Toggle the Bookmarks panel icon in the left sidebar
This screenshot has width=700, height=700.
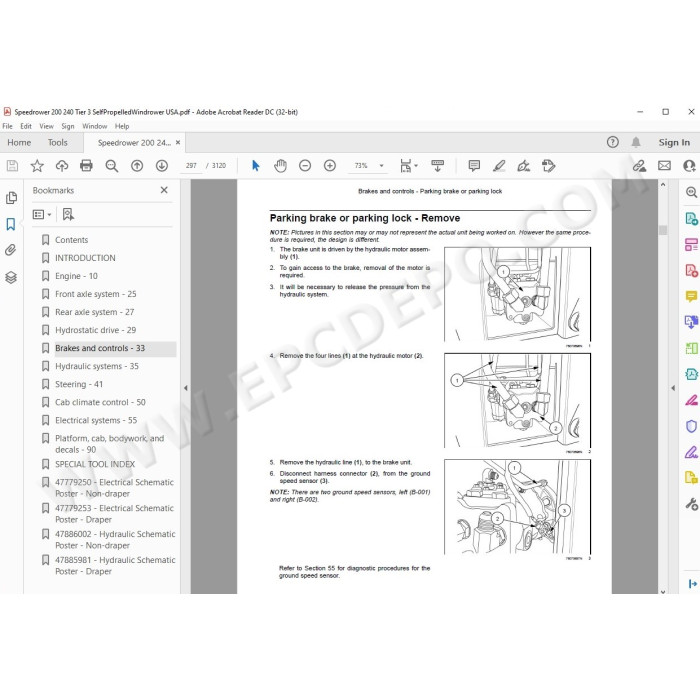point(11,224)
